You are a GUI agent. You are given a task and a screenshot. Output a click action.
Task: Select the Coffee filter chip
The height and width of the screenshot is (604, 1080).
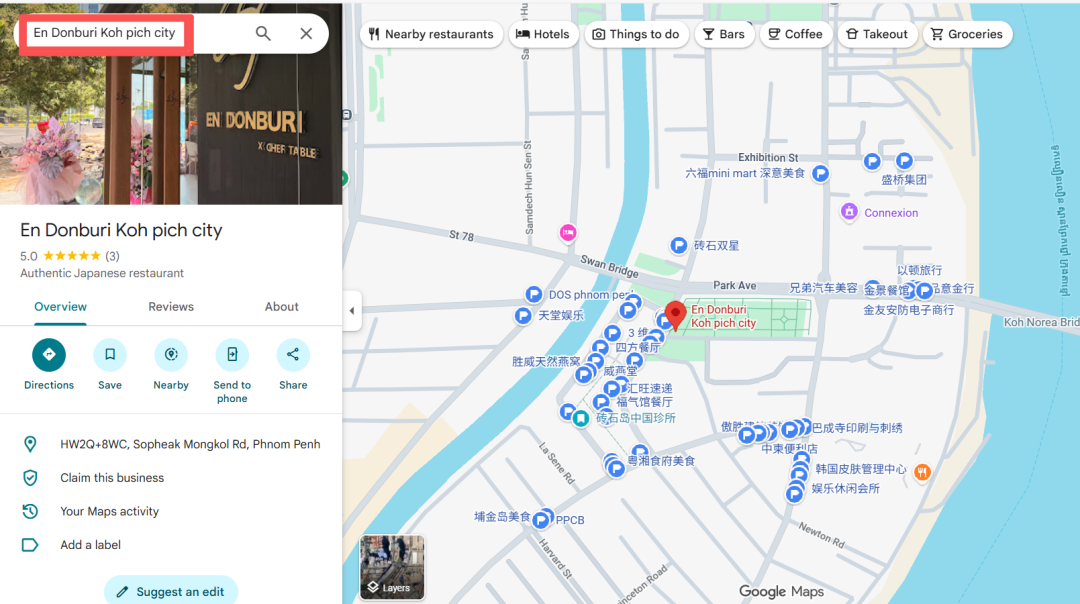(x=794, y=34)
